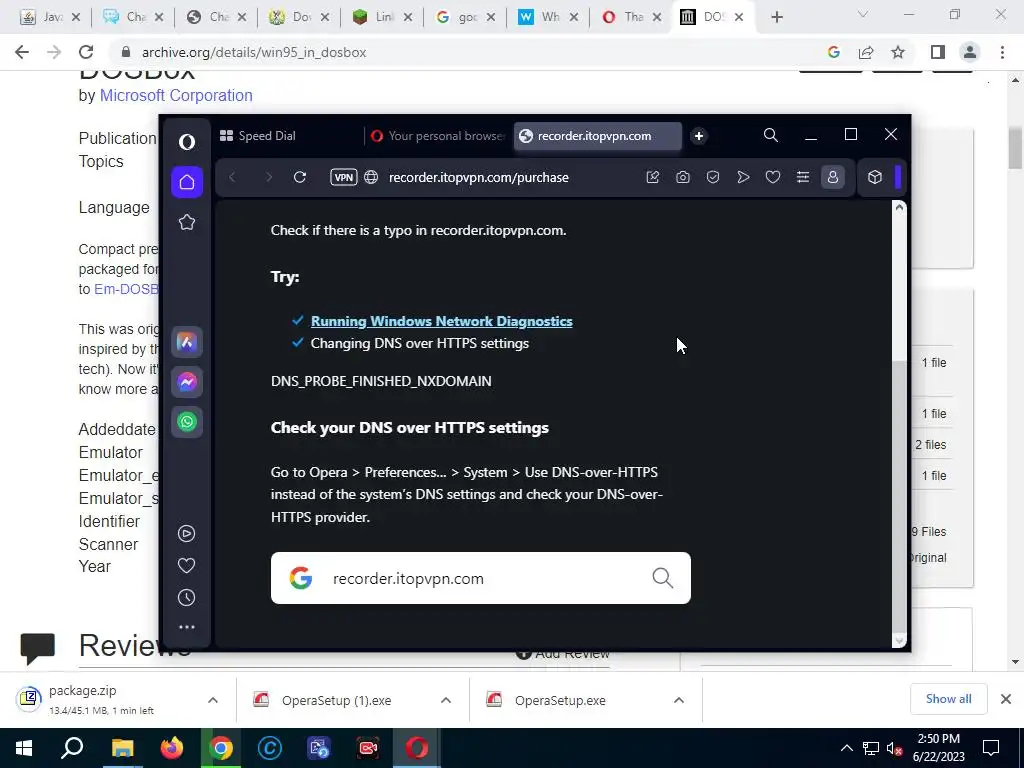1024x768 pixels.
Task: Open Running Windows Network Diagnostics link
Action: [441, 321]
